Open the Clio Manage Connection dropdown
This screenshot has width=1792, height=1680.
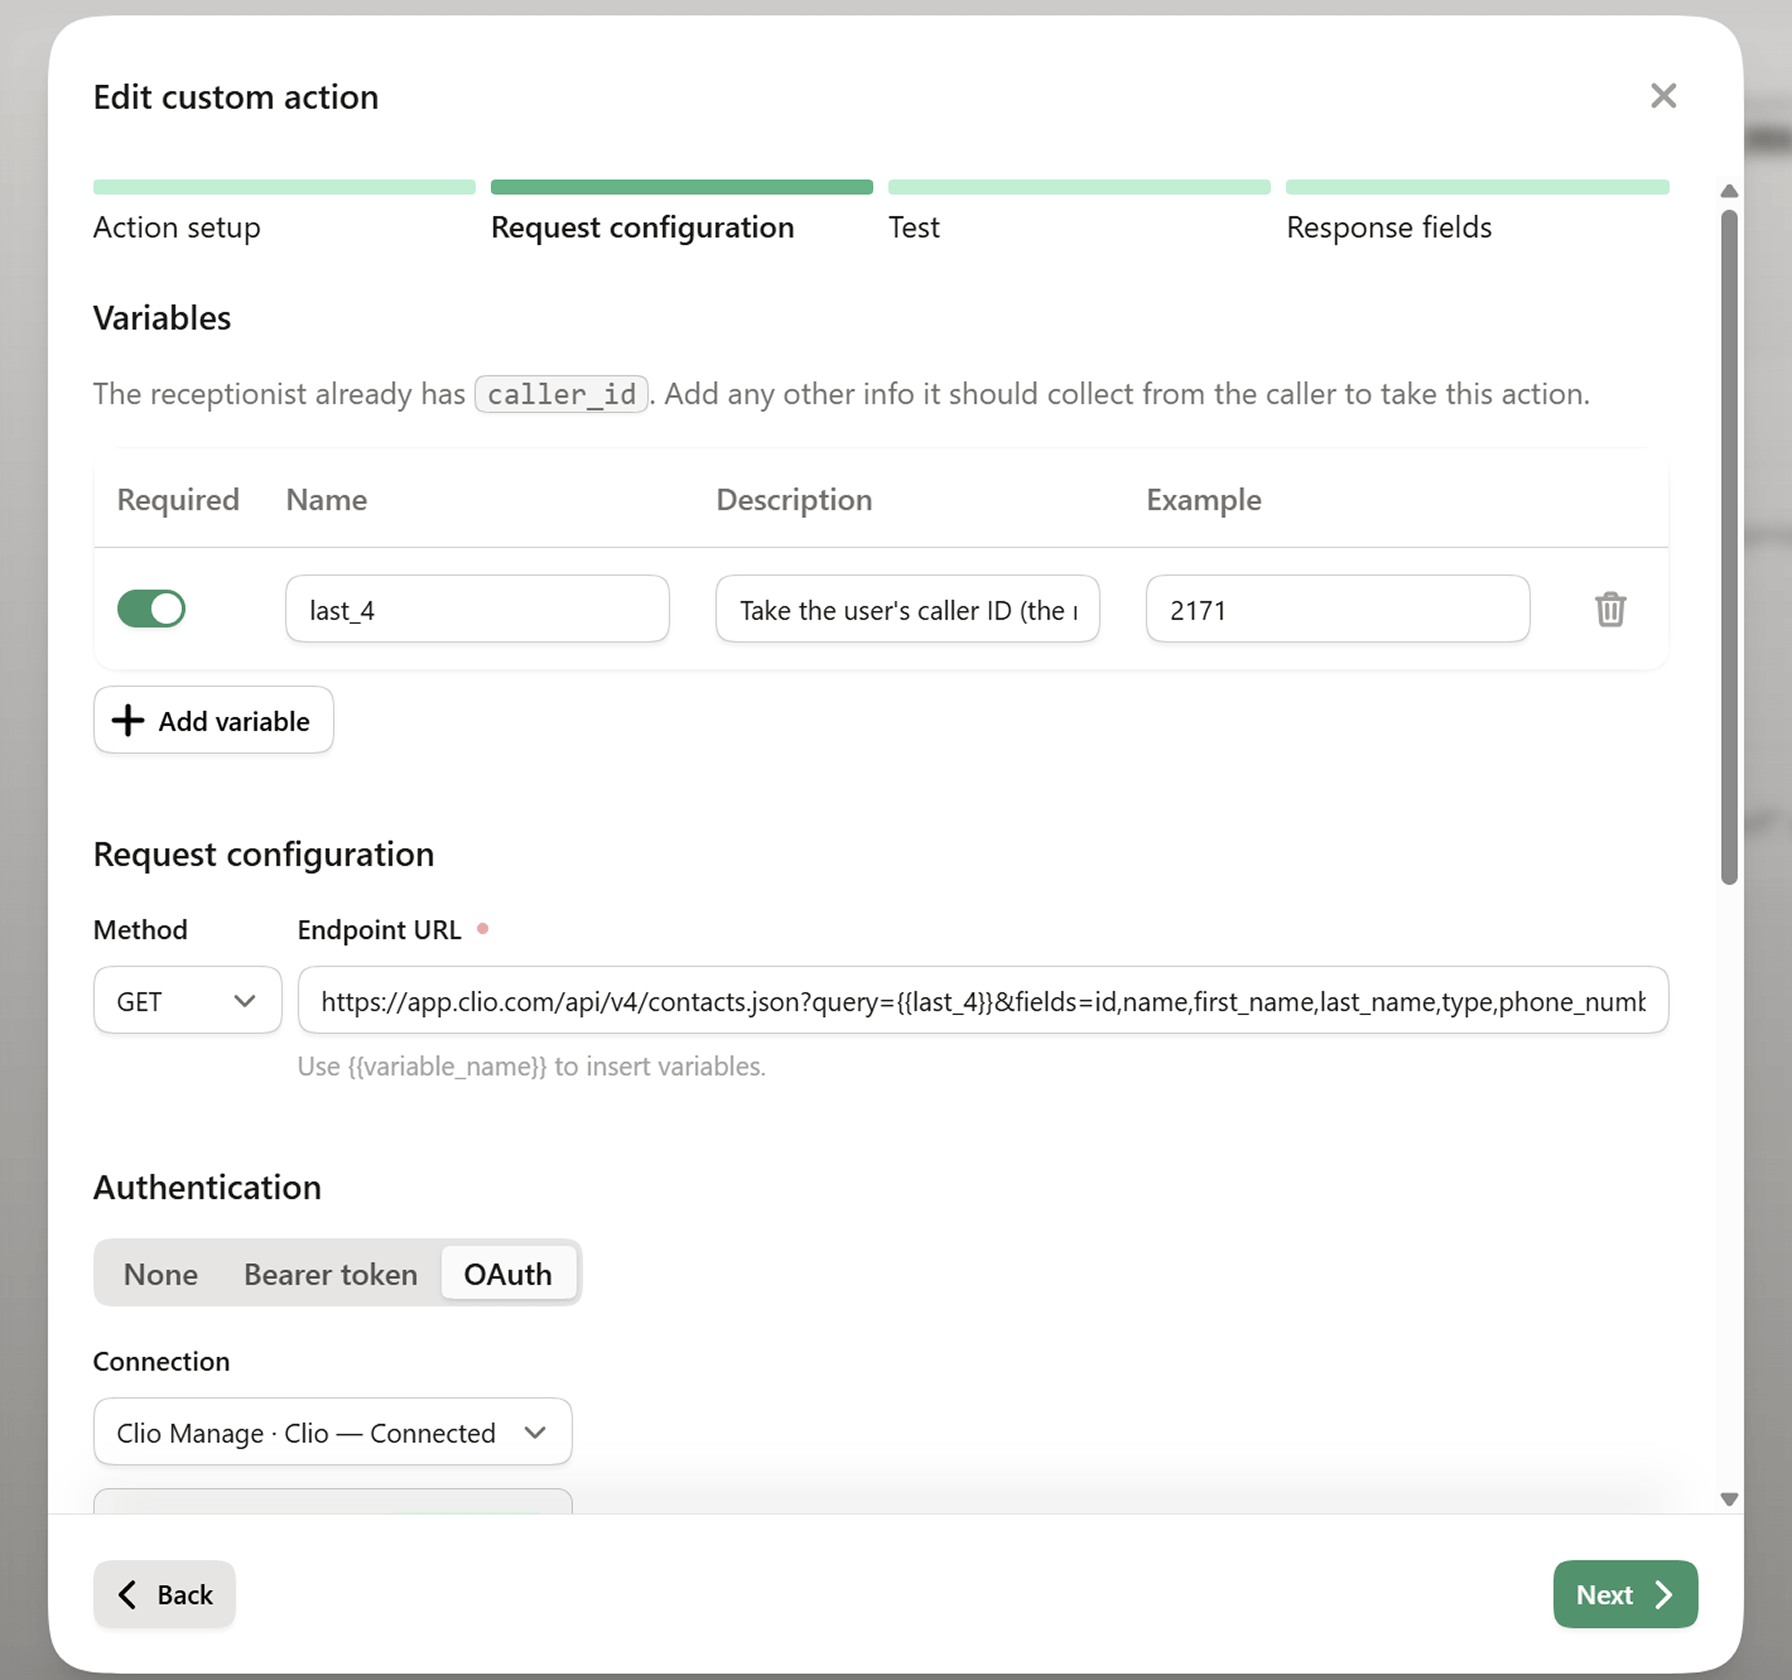point(333,1432)
